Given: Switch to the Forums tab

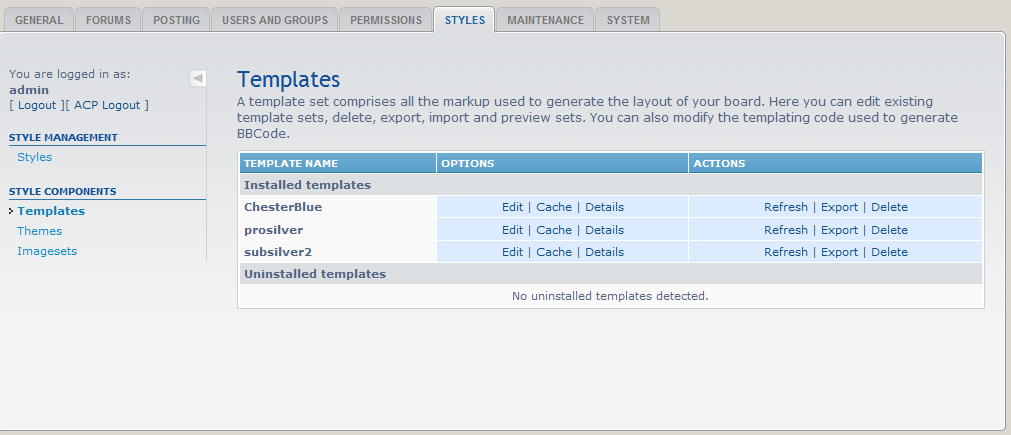Looking at the screenshot, I should (108, 20).
